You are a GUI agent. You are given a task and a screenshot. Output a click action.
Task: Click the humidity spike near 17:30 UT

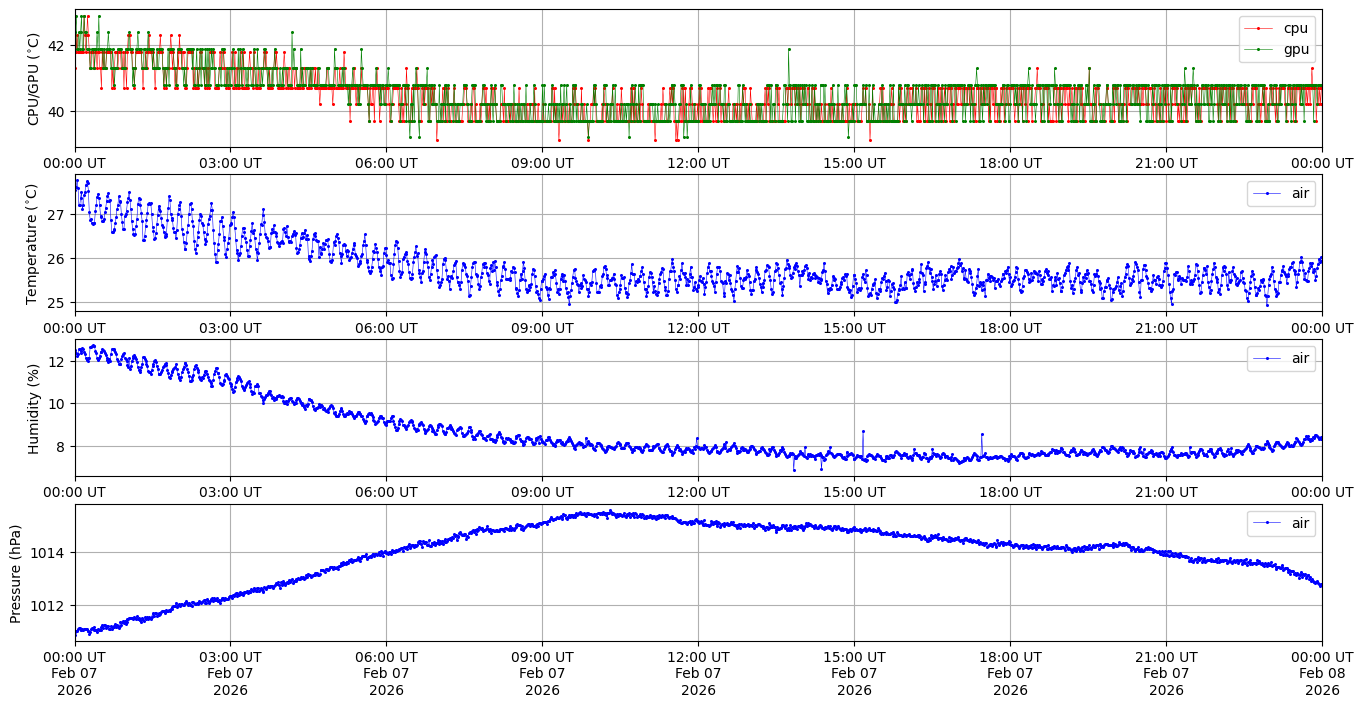(x=982, y=435)
